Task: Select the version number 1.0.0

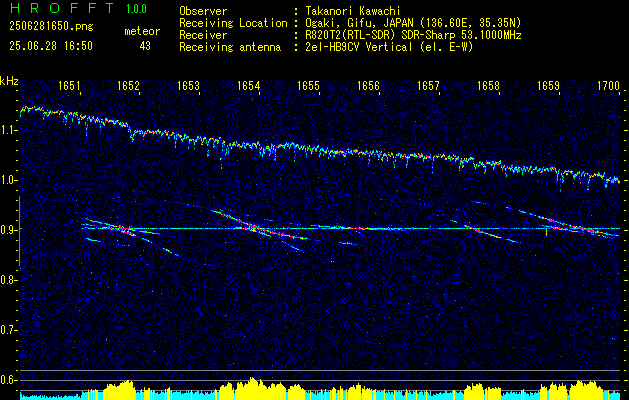Action: 136,9
